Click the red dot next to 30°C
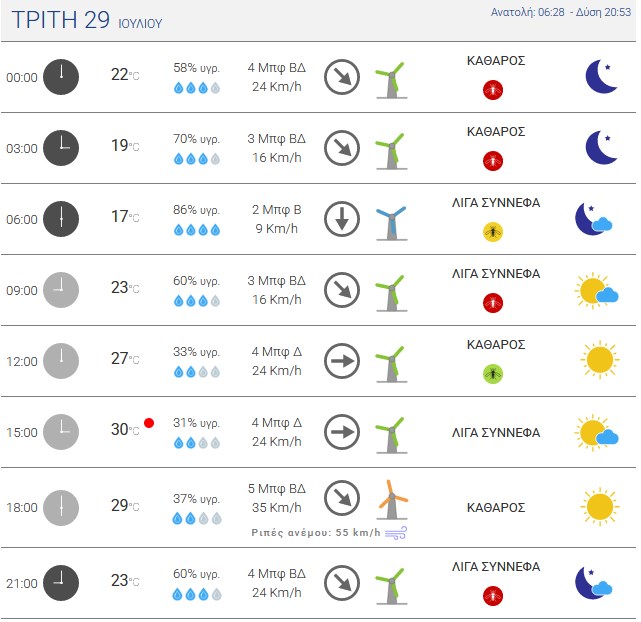Image resolution: width=641 pixels, height=622 pixels. [149, 423]
